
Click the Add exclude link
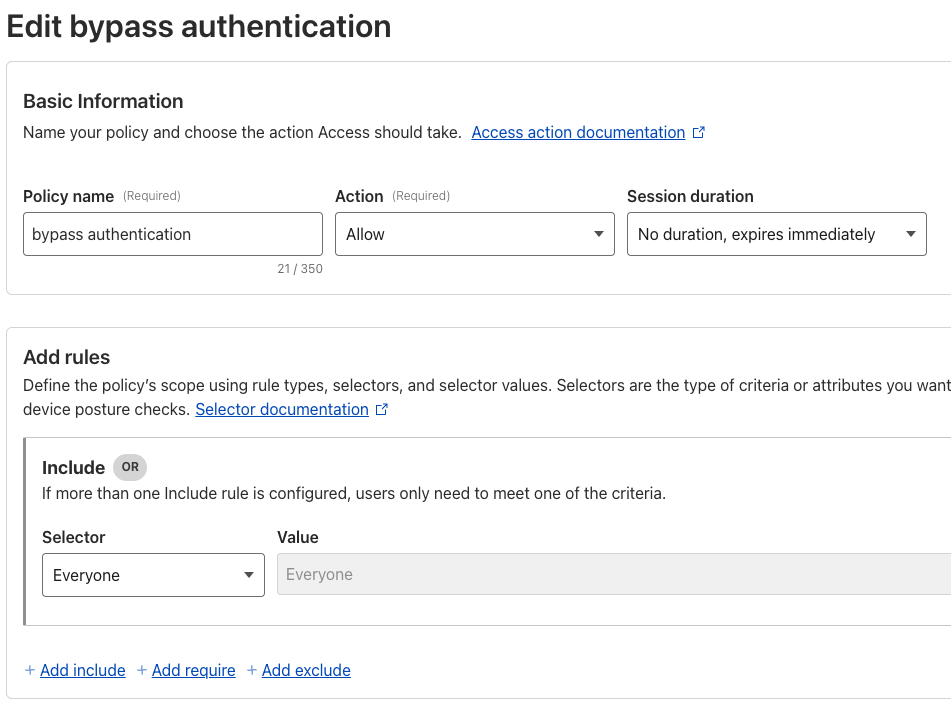point(306,670)
